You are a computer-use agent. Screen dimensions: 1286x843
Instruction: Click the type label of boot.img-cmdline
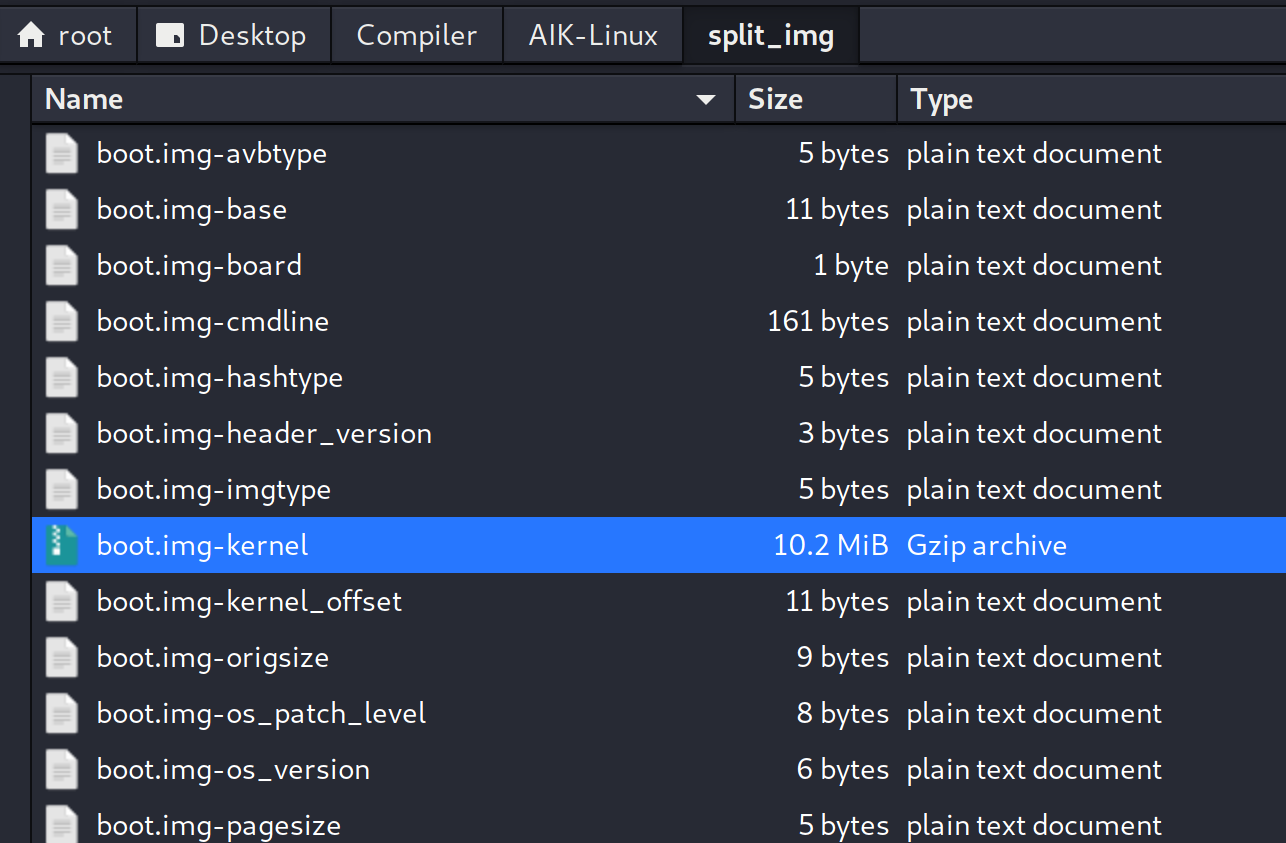pos(1034,322)
